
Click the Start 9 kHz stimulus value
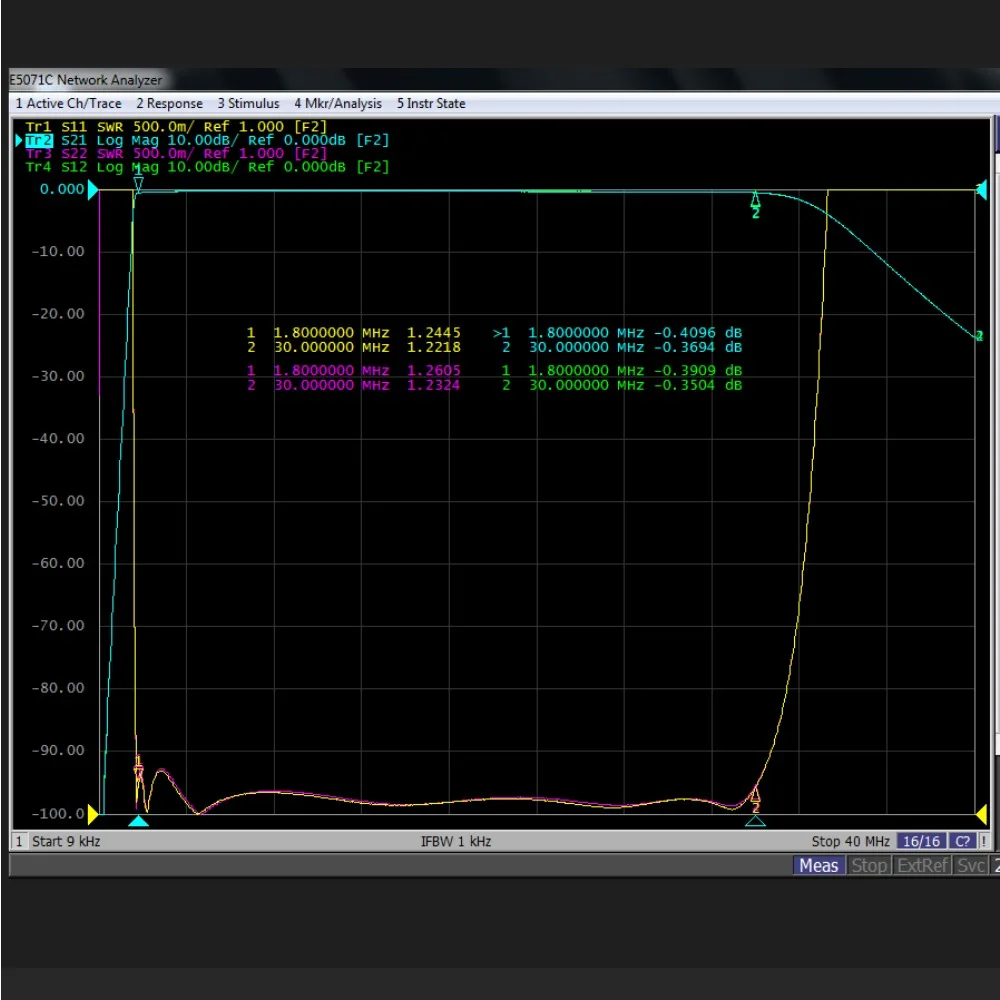click(66, 841)
